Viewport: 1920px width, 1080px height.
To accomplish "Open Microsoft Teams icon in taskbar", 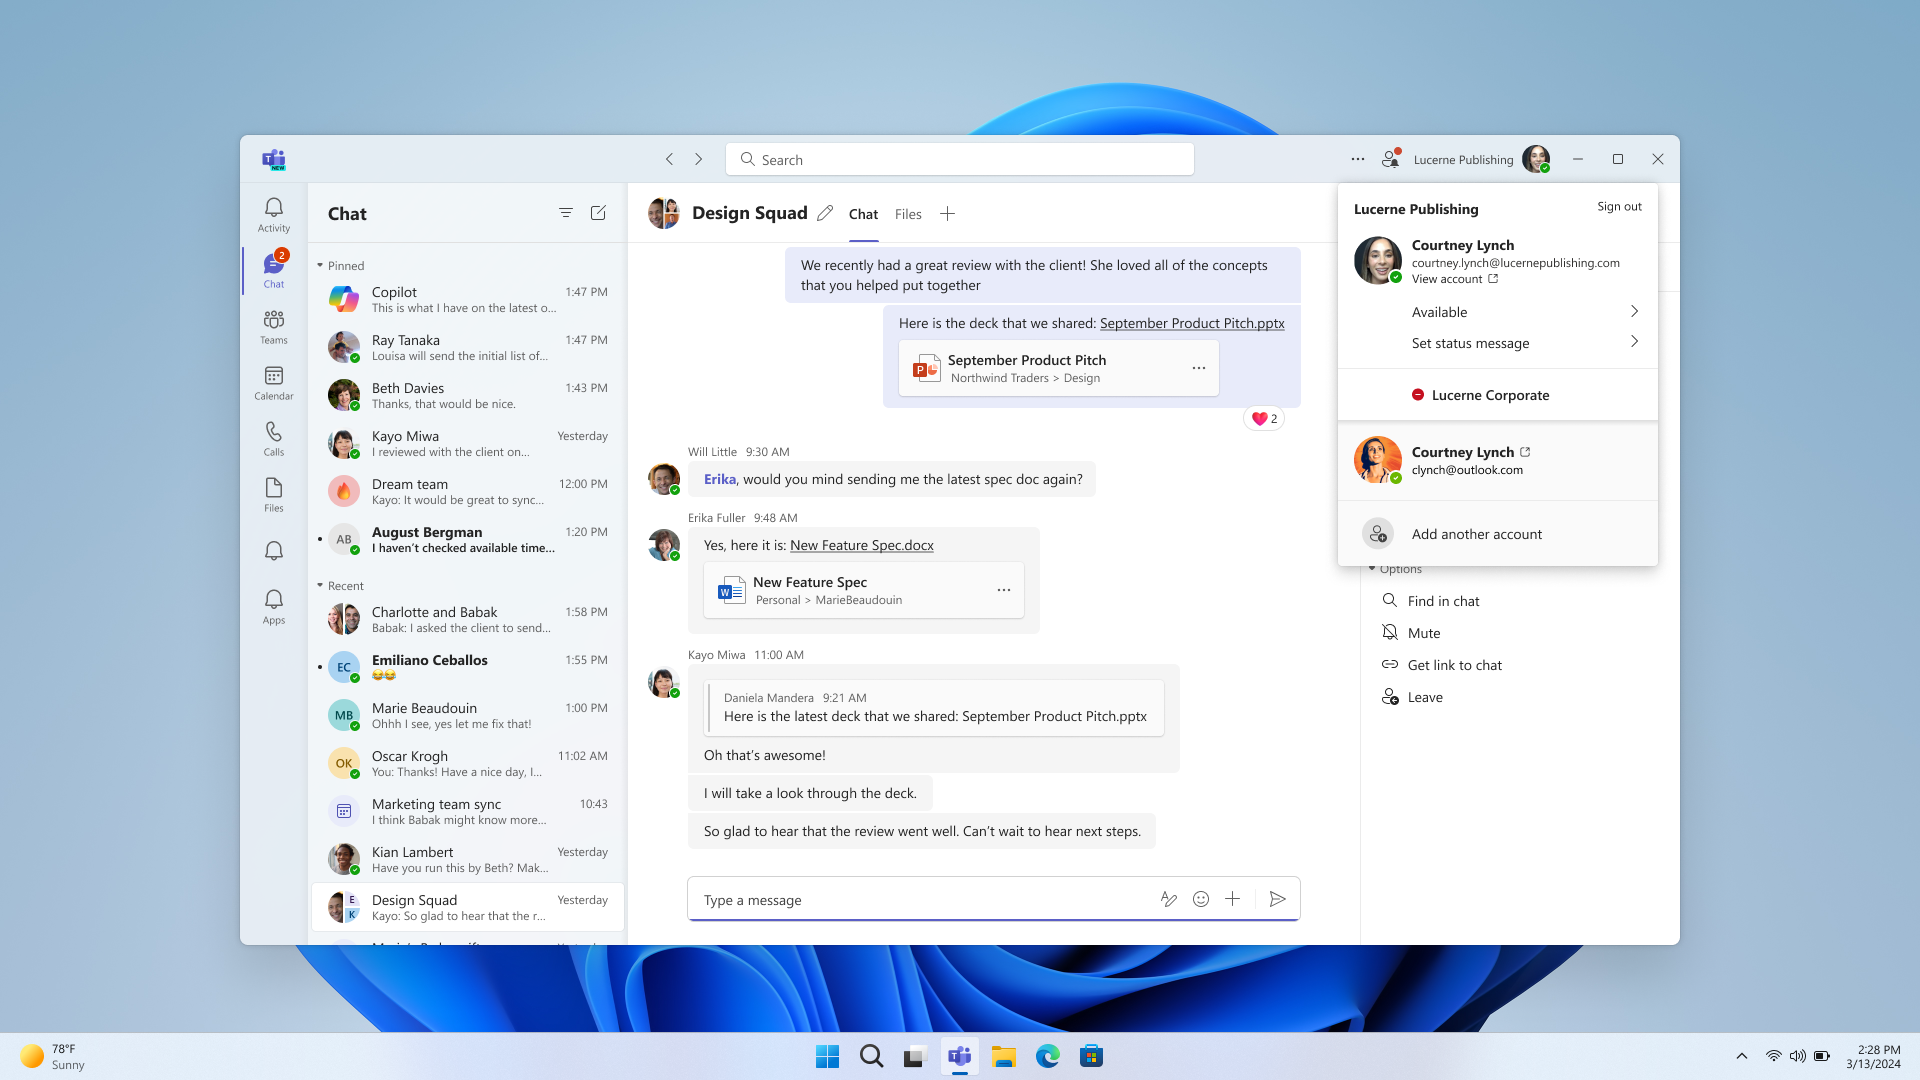I will pos(960,1055).
